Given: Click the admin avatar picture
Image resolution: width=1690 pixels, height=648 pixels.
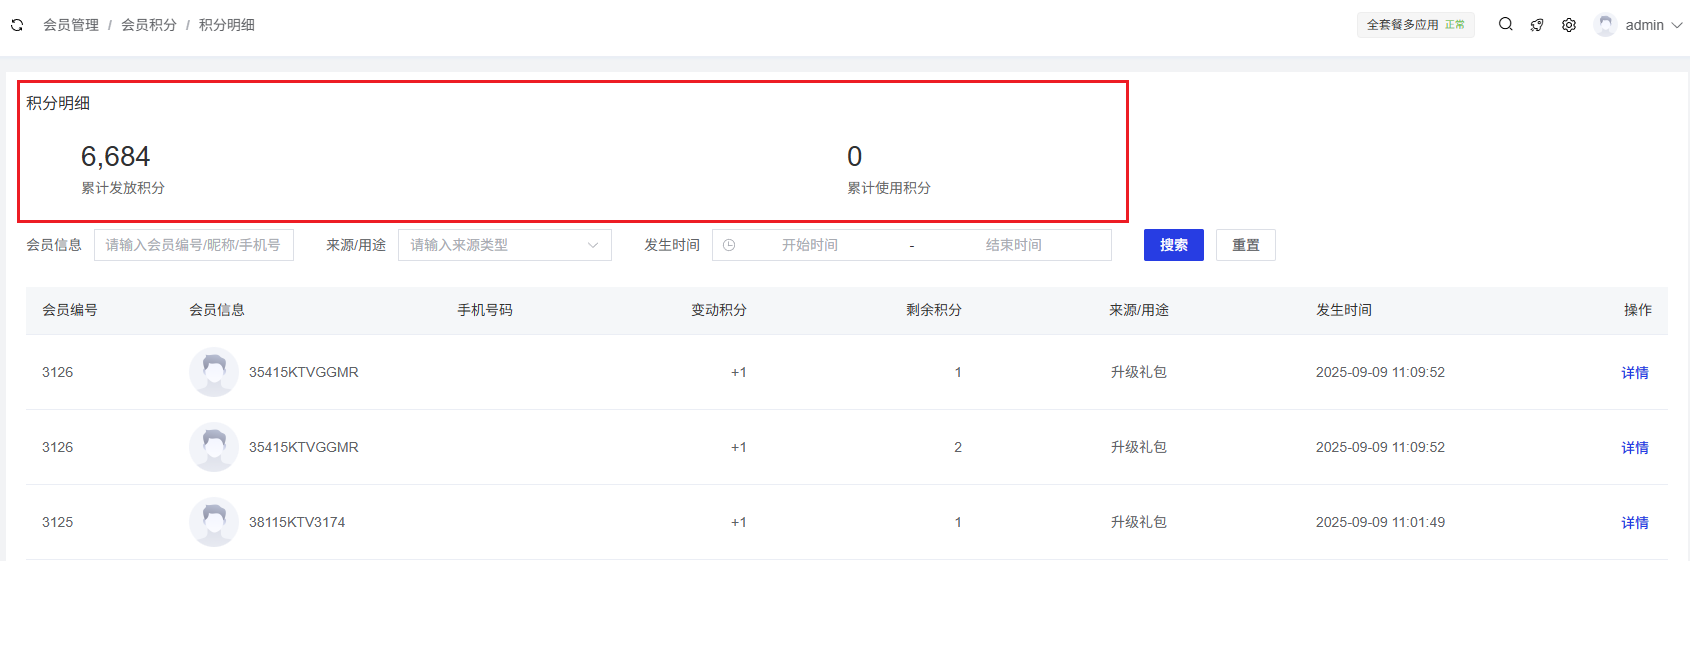Looking at the screenshot, I should click(1605, 25).
